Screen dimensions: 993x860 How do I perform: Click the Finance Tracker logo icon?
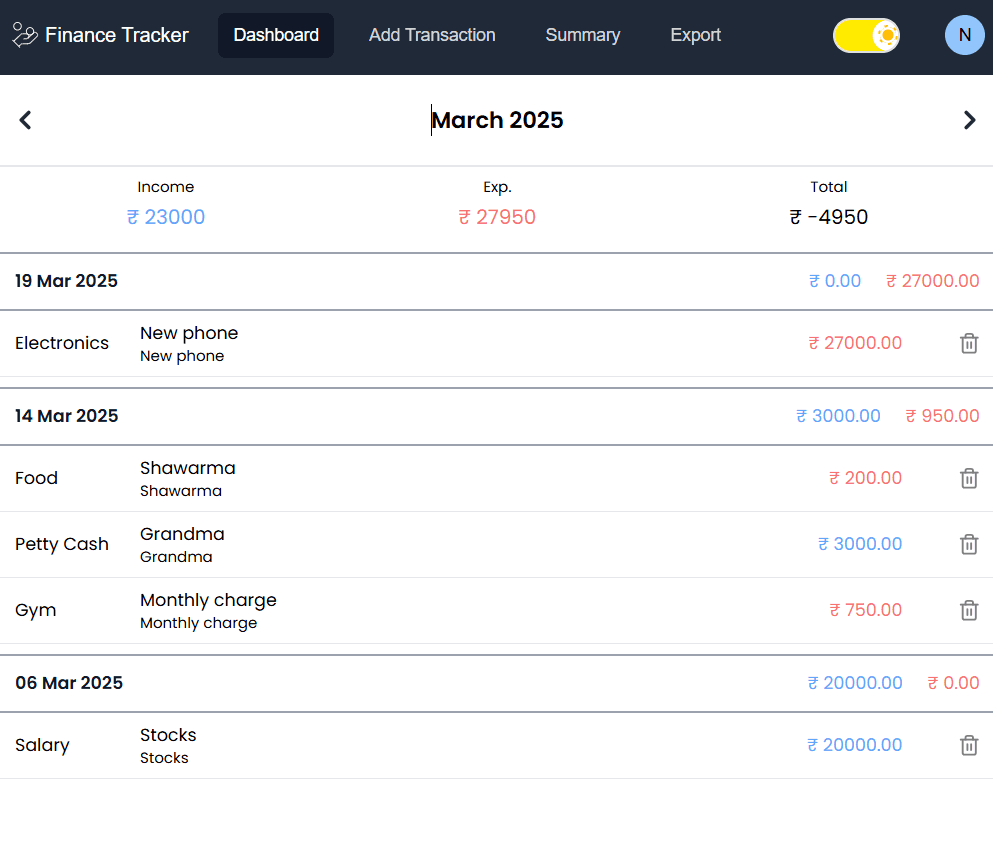(25, 35)
